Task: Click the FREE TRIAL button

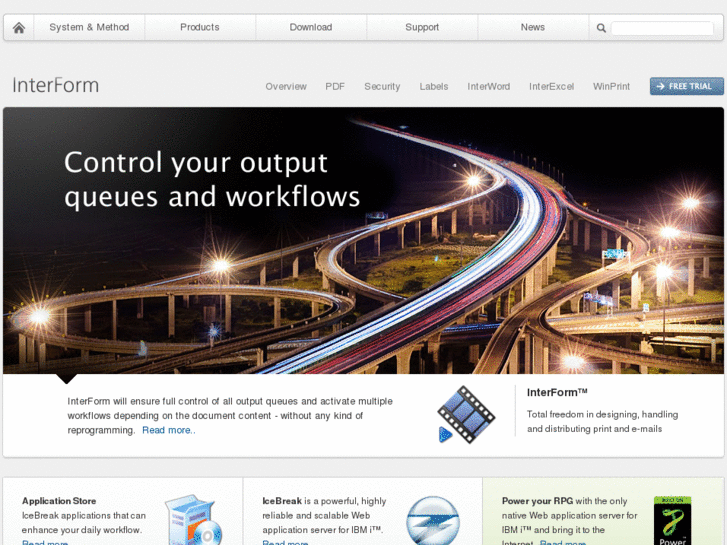Action: (687, 86)
